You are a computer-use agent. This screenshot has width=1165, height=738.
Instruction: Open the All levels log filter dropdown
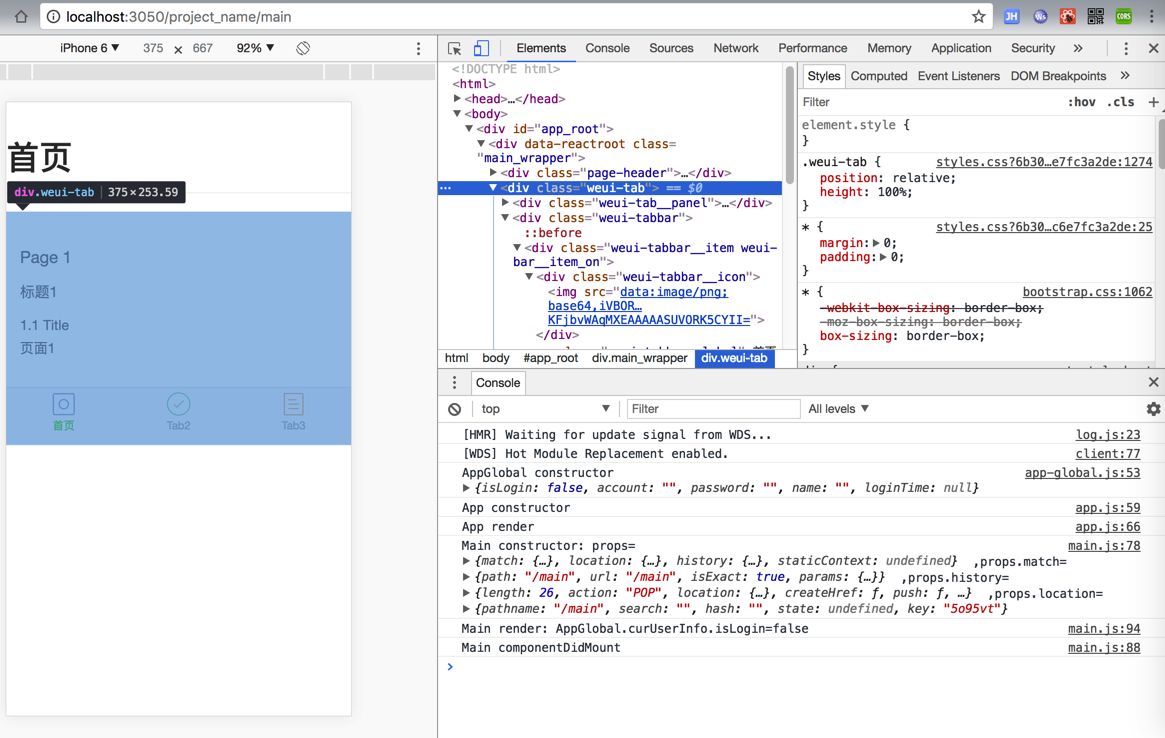tap(838, 409)
